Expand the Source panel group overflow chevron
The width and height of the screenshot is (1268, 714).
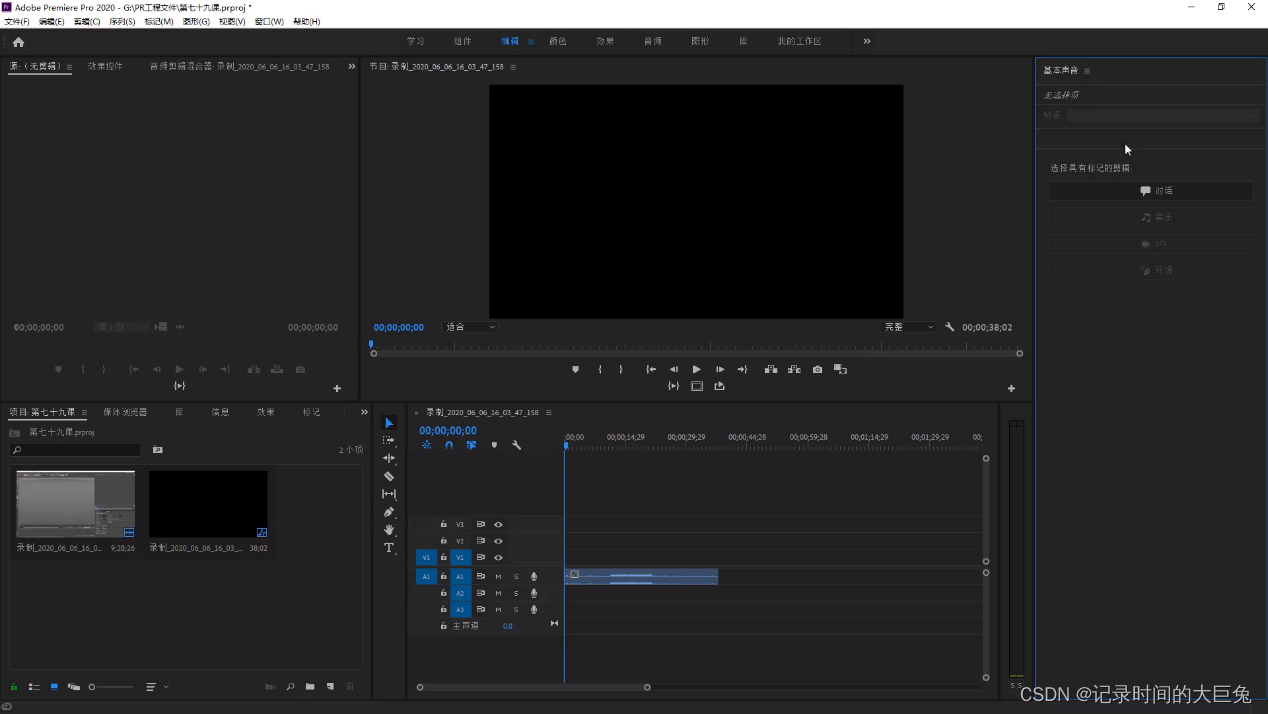tap(351, 66)
